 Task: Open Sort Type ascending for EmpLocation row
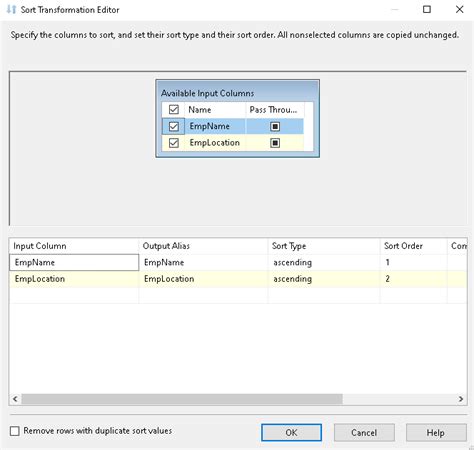pyautogui.click(x=324, y=279)
